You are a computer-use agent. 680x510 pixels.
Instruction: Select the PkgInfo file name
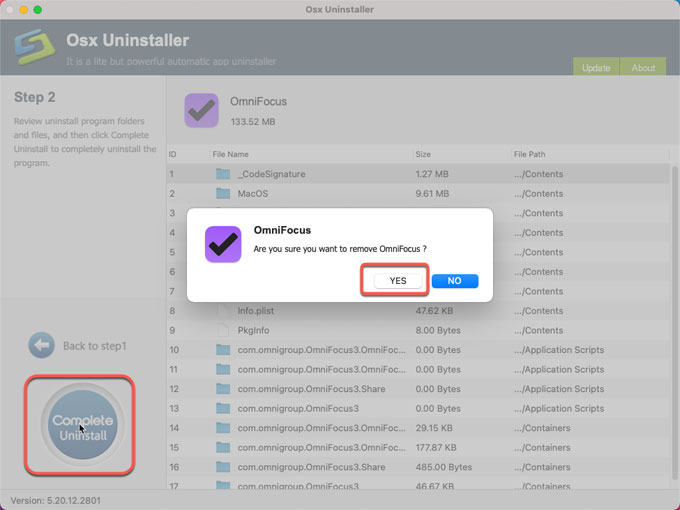(253, 330)
